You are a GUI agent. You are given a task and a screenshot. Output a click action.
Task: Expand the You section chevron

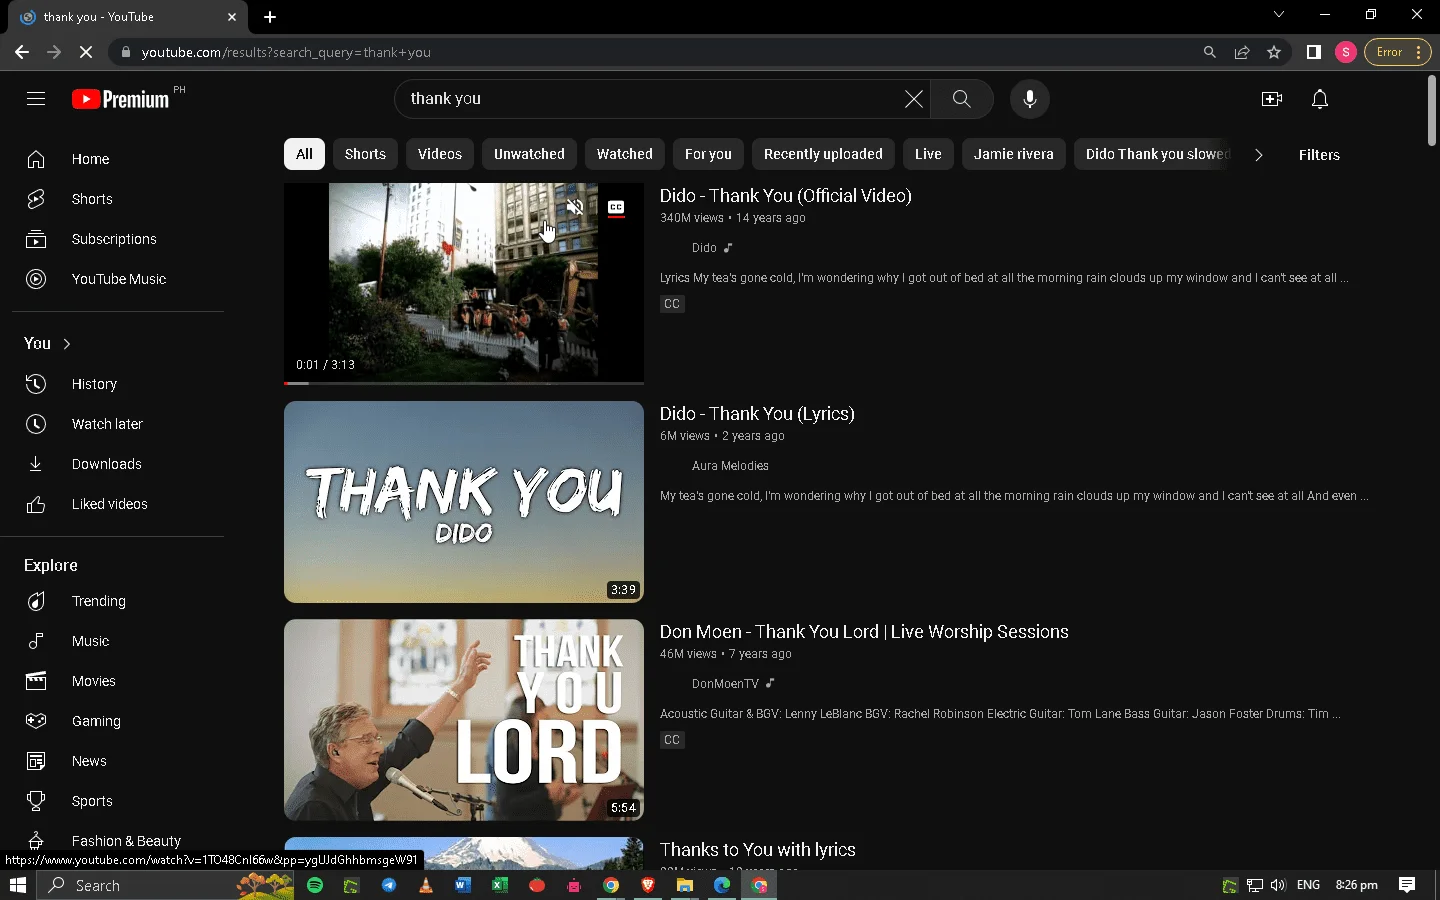pyautogui.click(x=67, y=344)
